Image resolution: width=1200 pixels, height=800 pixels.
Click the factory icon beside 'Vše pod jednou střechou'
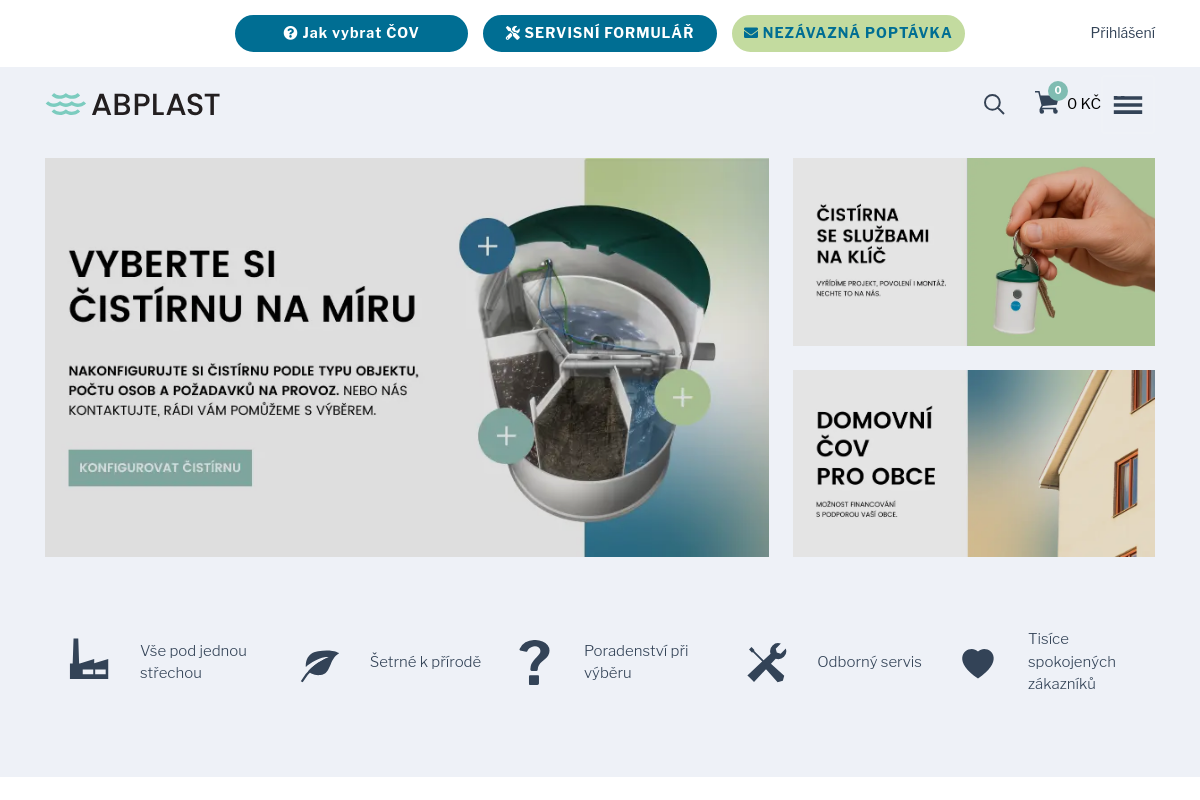click(89, 661)
